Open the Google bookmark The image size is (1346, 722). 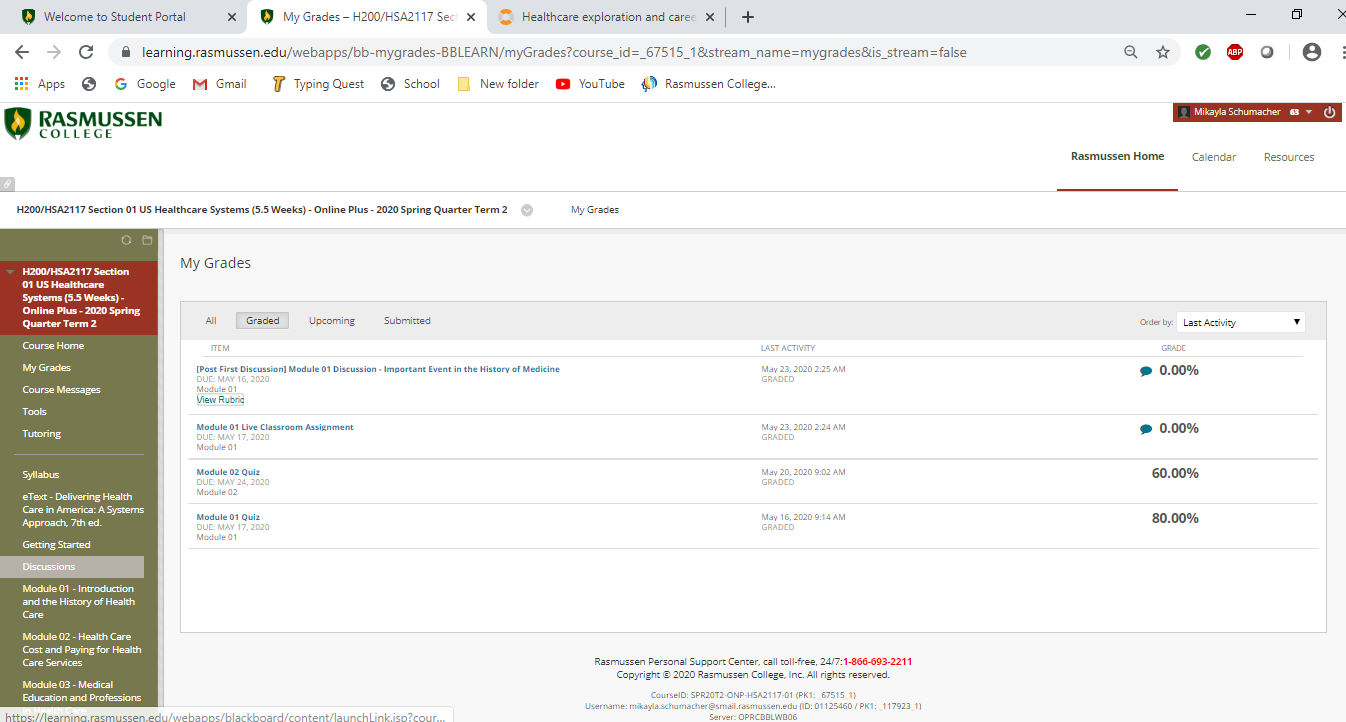[145, 84]
